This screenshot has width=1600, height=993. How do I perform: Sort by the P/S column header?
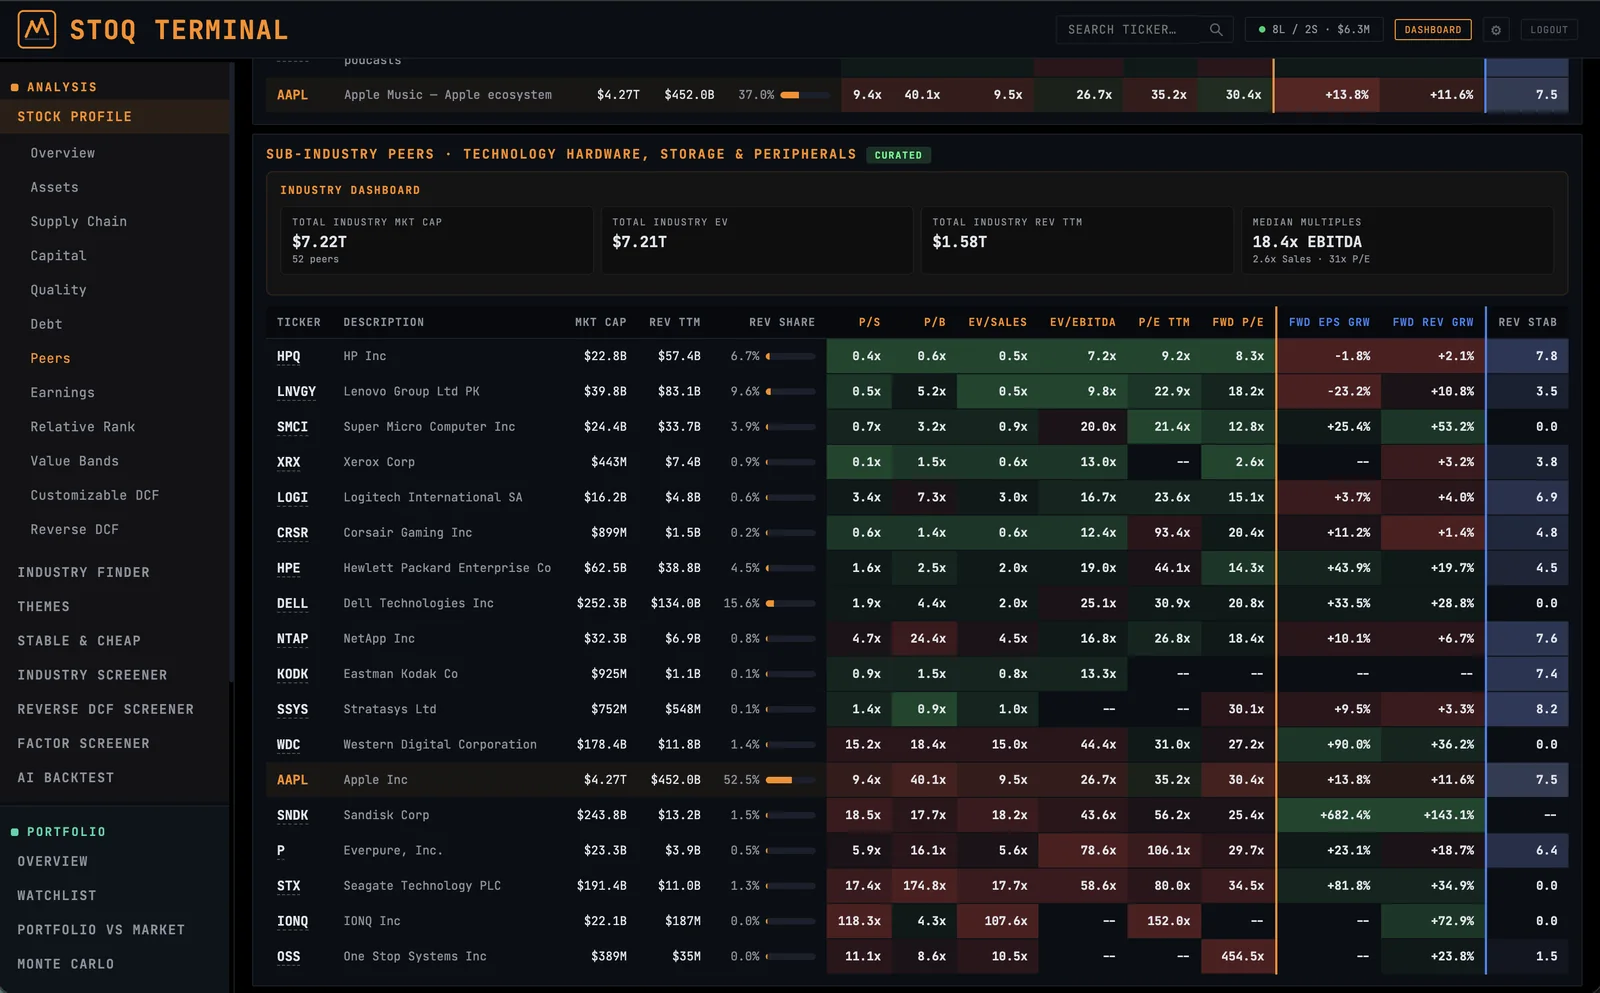870,322
